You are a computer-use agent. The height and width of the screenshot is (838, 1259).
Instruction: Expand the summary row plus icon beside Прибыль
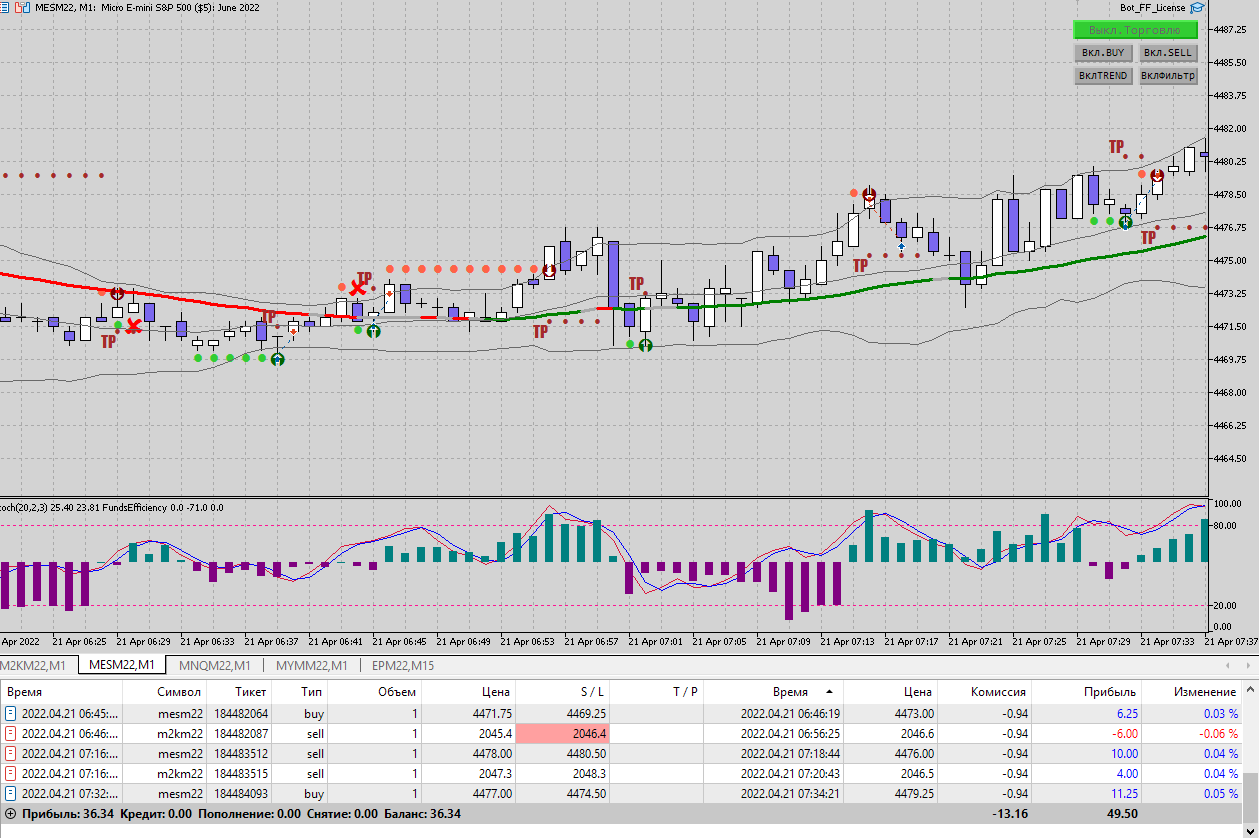click(11, 814)
